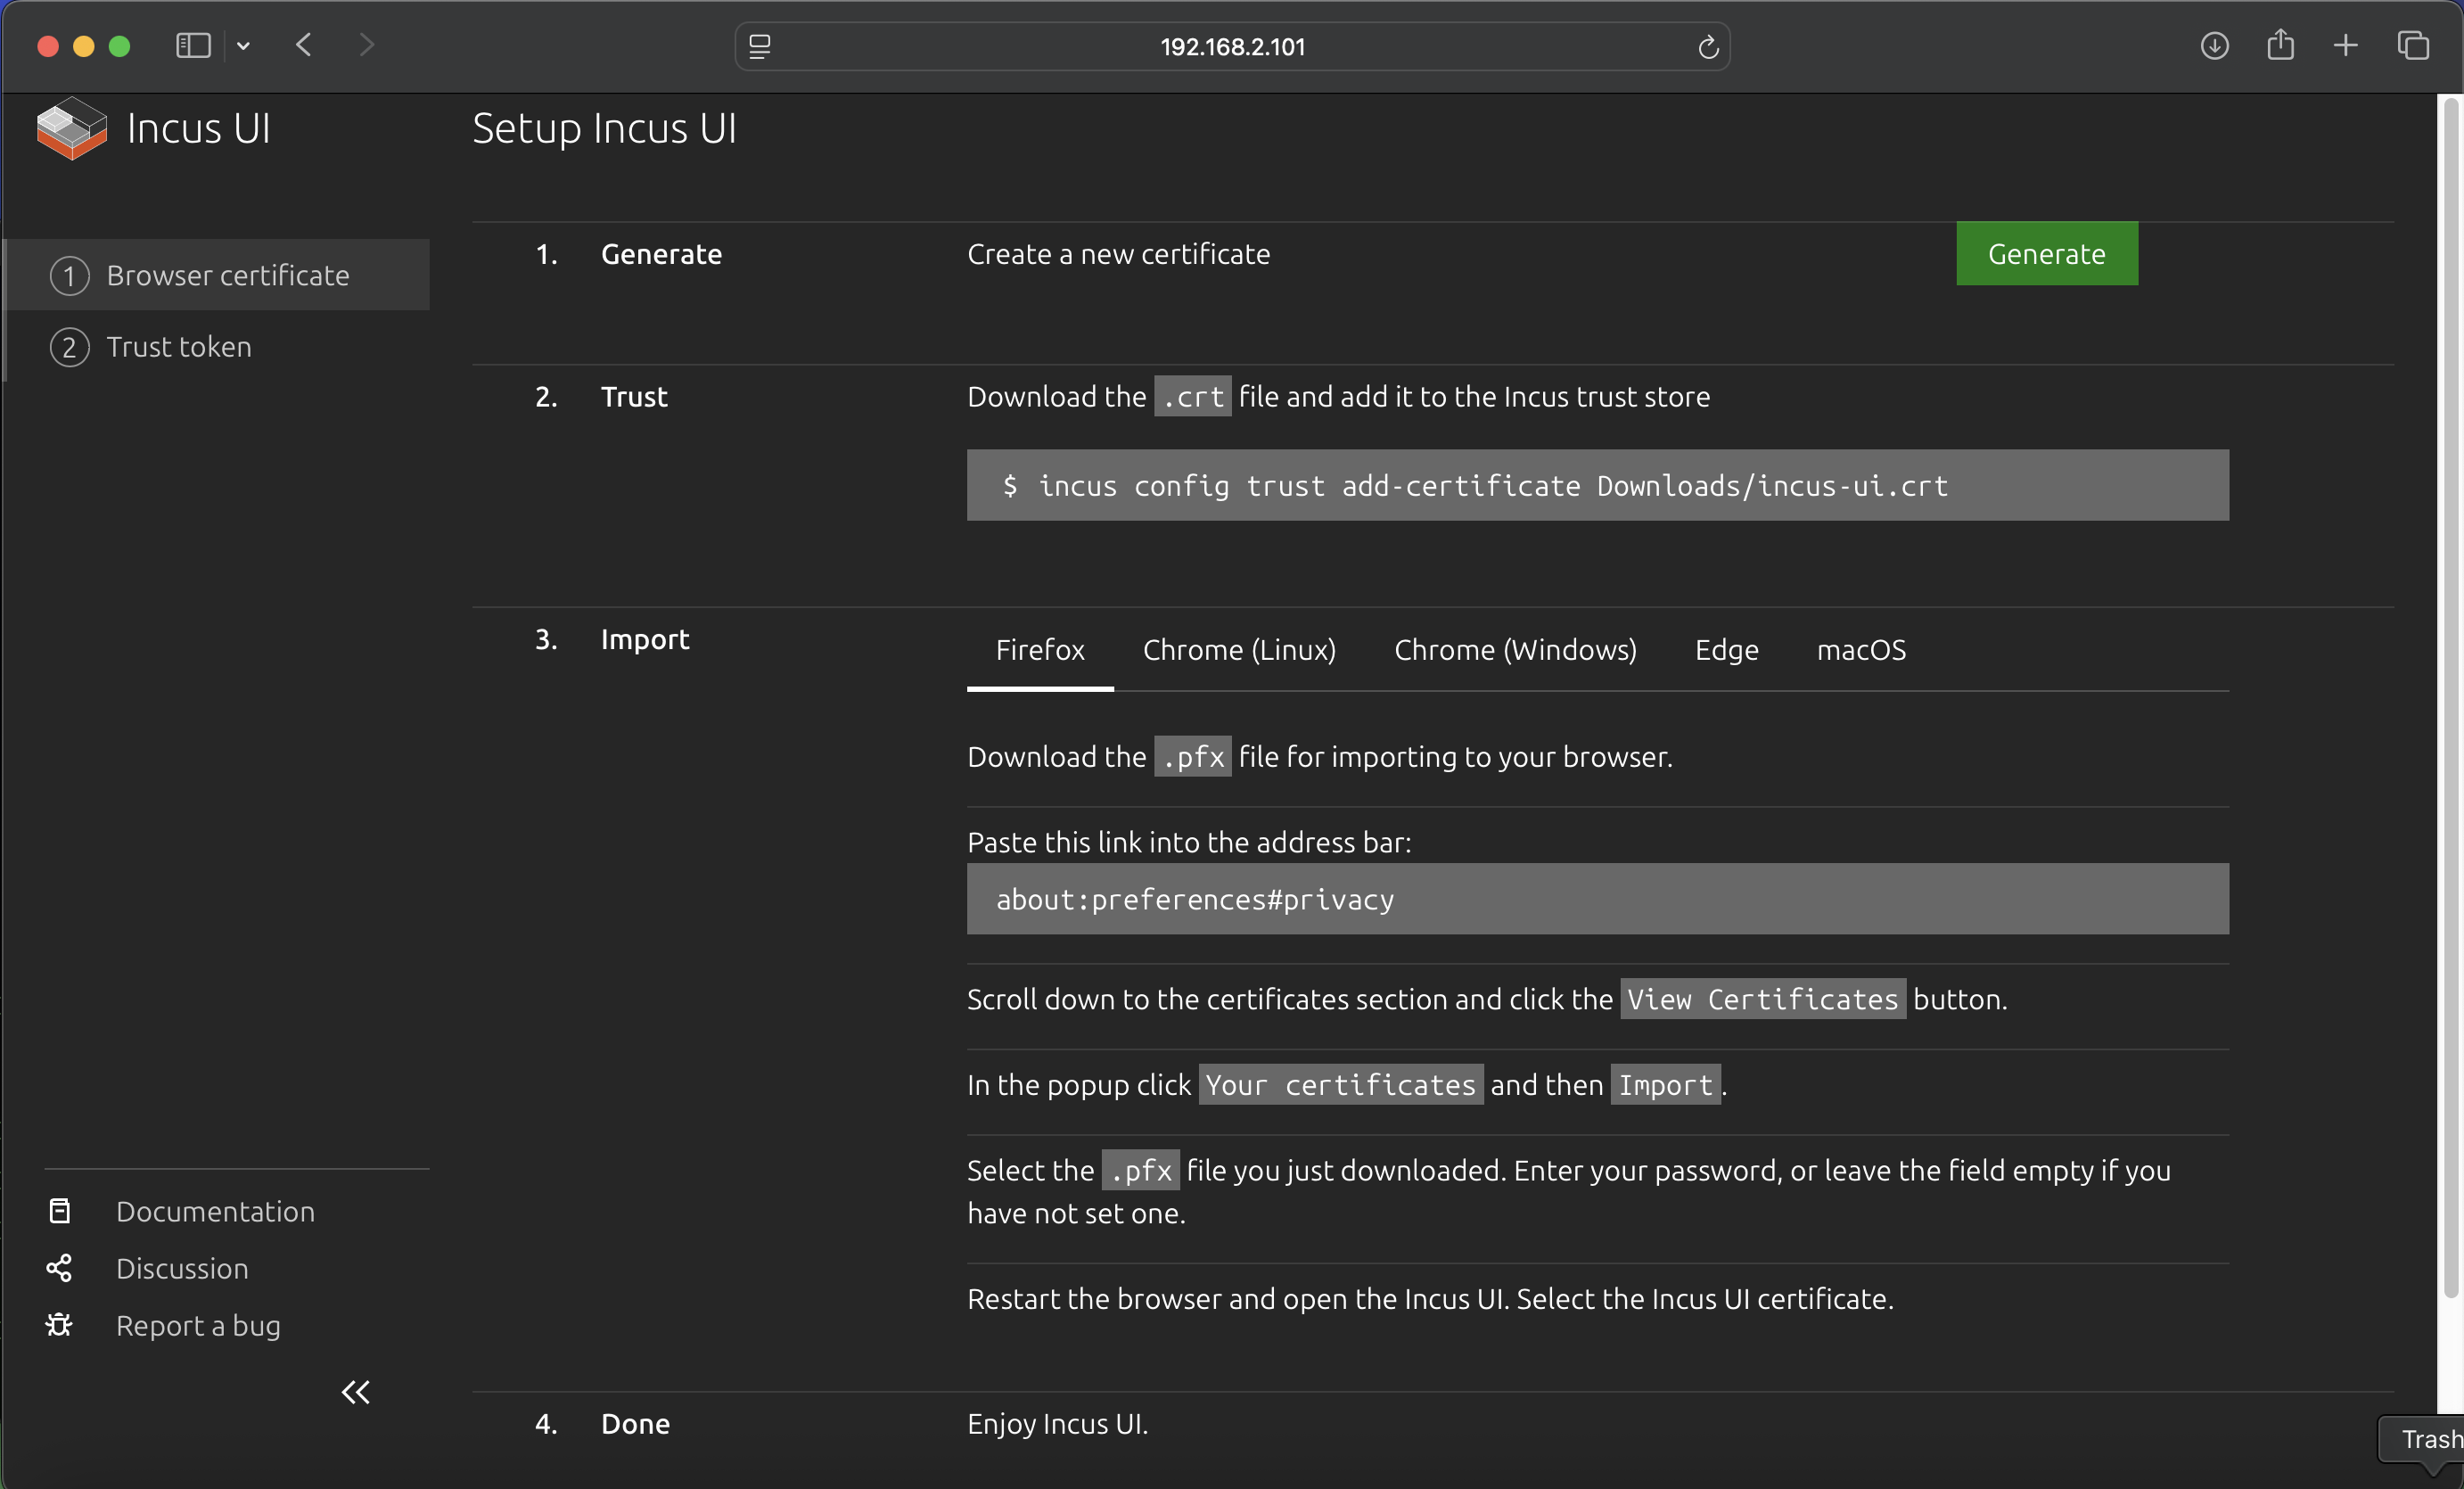Click the bug icon next to Report a bug
This screenshot has height=1489, width=2464.
[59, 1325]
